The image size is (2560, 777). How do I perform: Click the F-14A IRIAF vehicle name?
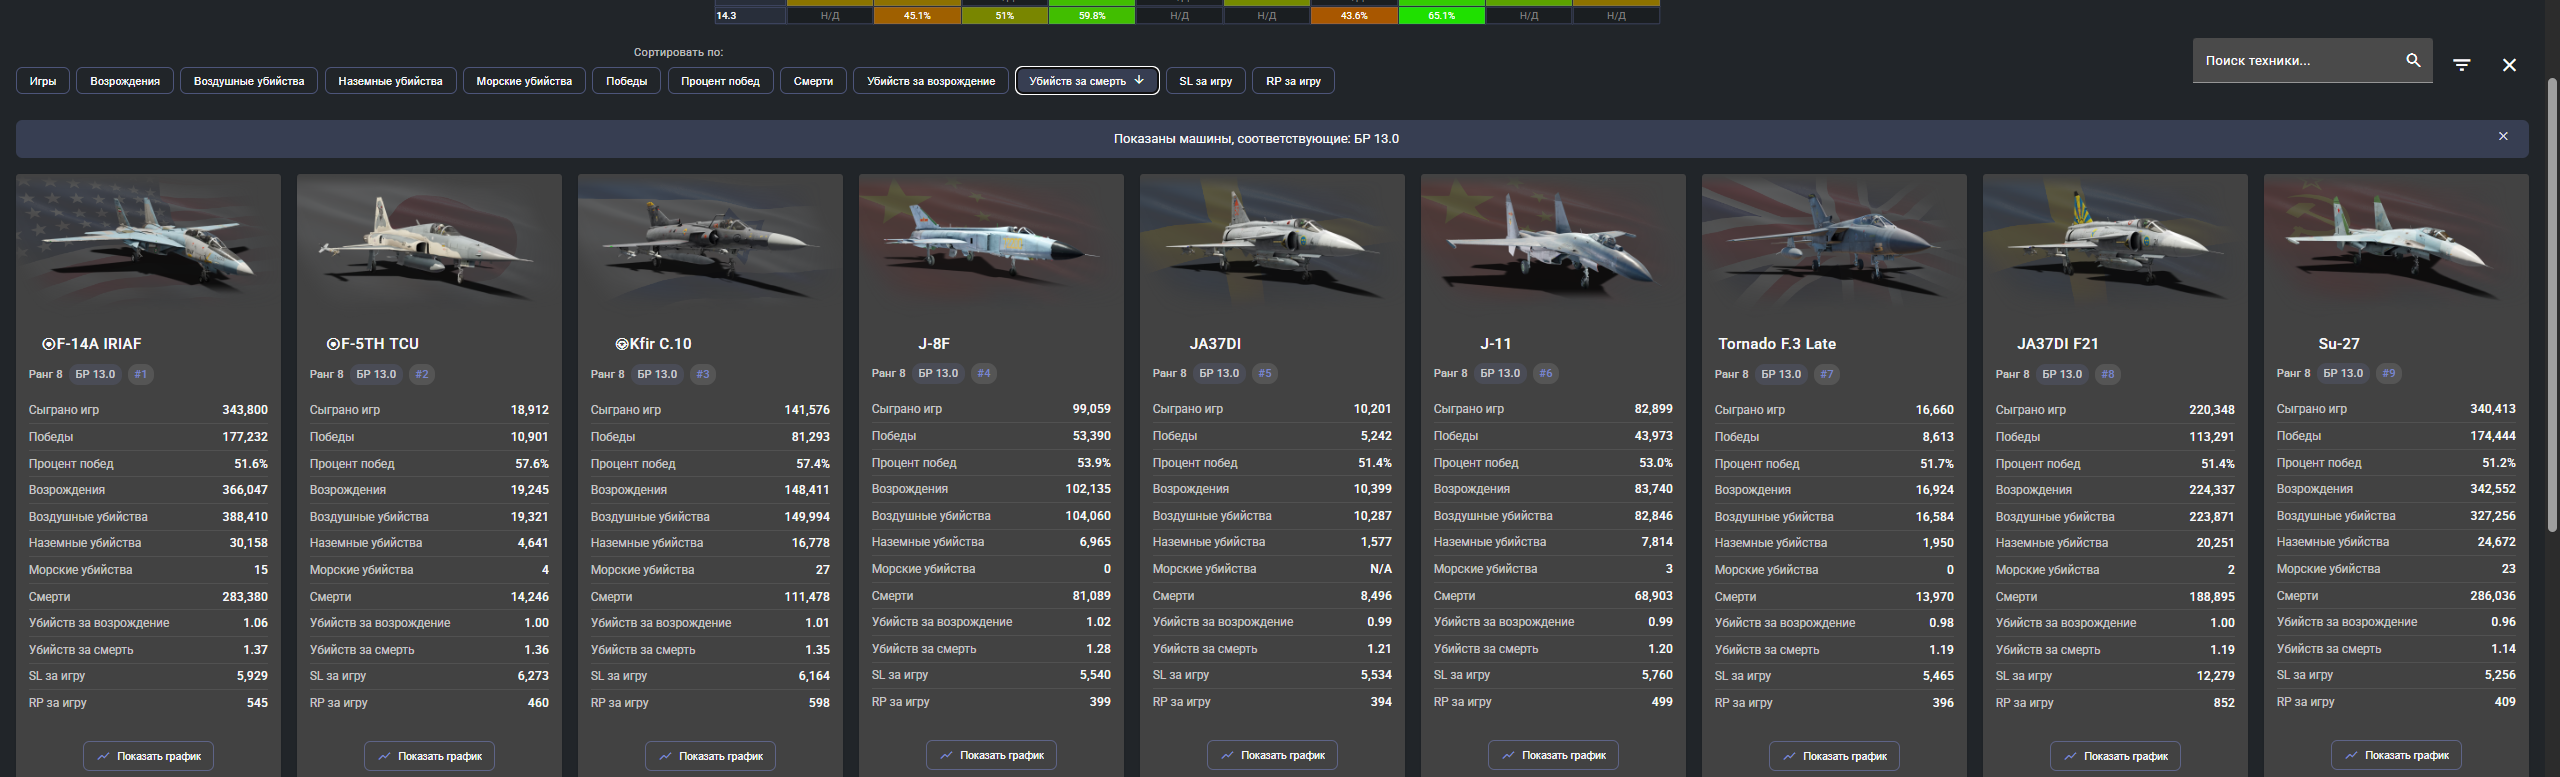[92, 344]
